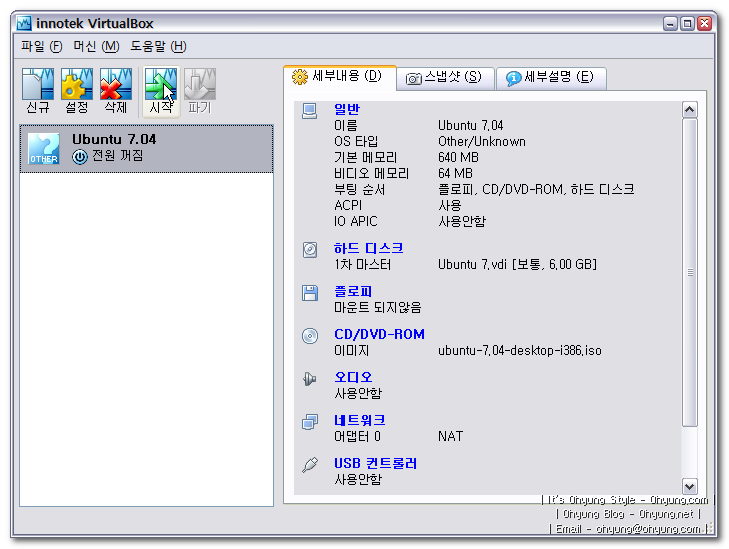This screenshot has height=549, width=729.
Task: Open the CD/DVD-ROM section link
Action: tap(379, 334)
